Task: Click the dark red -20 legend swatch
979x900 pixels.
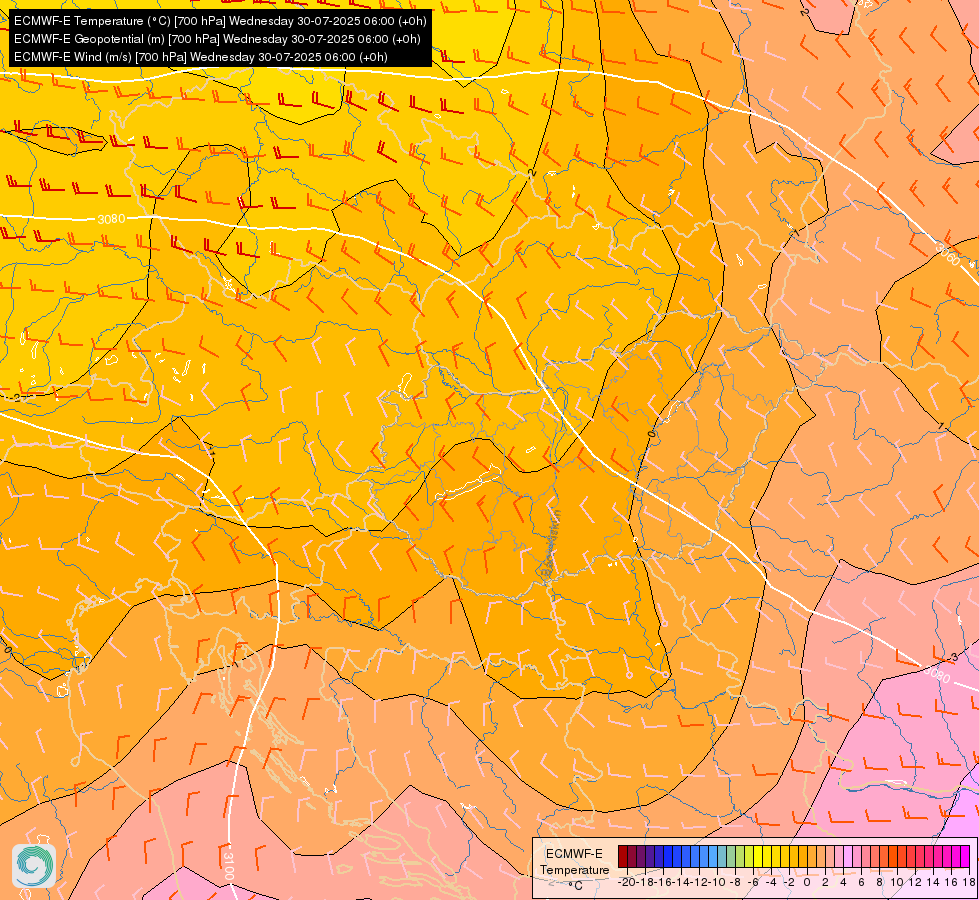Action: (623, 856)
